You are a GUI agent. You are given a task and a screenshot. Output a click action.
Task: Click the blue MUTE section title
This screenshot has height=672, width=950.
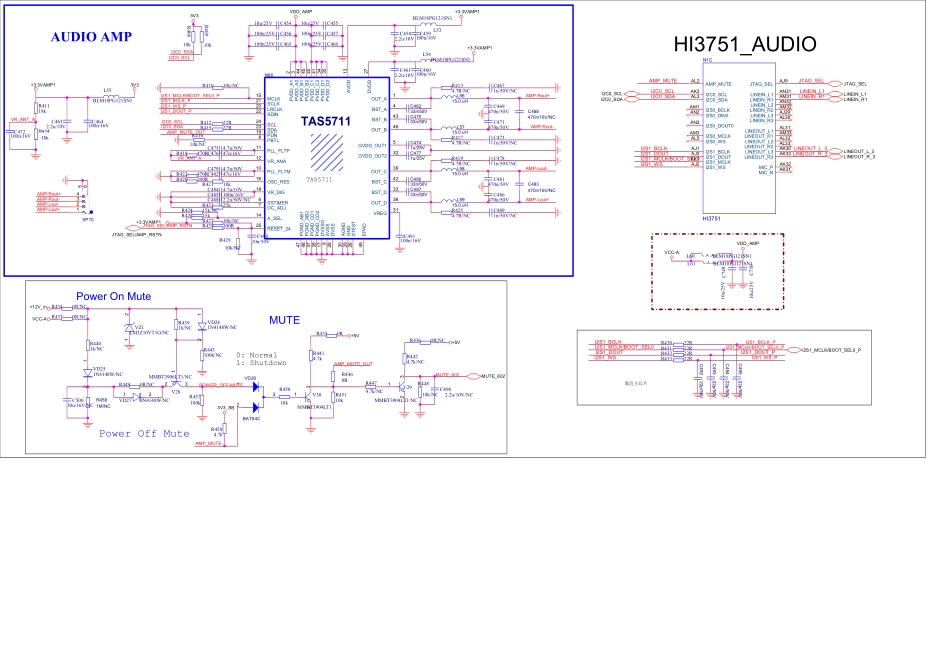click(x=291, y=320)
